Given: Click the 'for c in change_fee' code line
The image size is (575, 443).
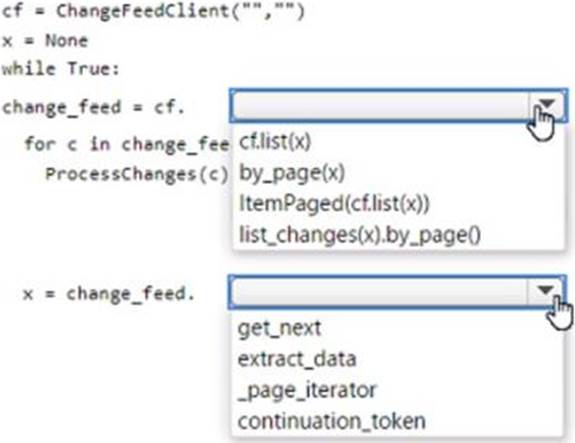Looking at the screenshot, I should pyautogui.click(x=127, y=144).
